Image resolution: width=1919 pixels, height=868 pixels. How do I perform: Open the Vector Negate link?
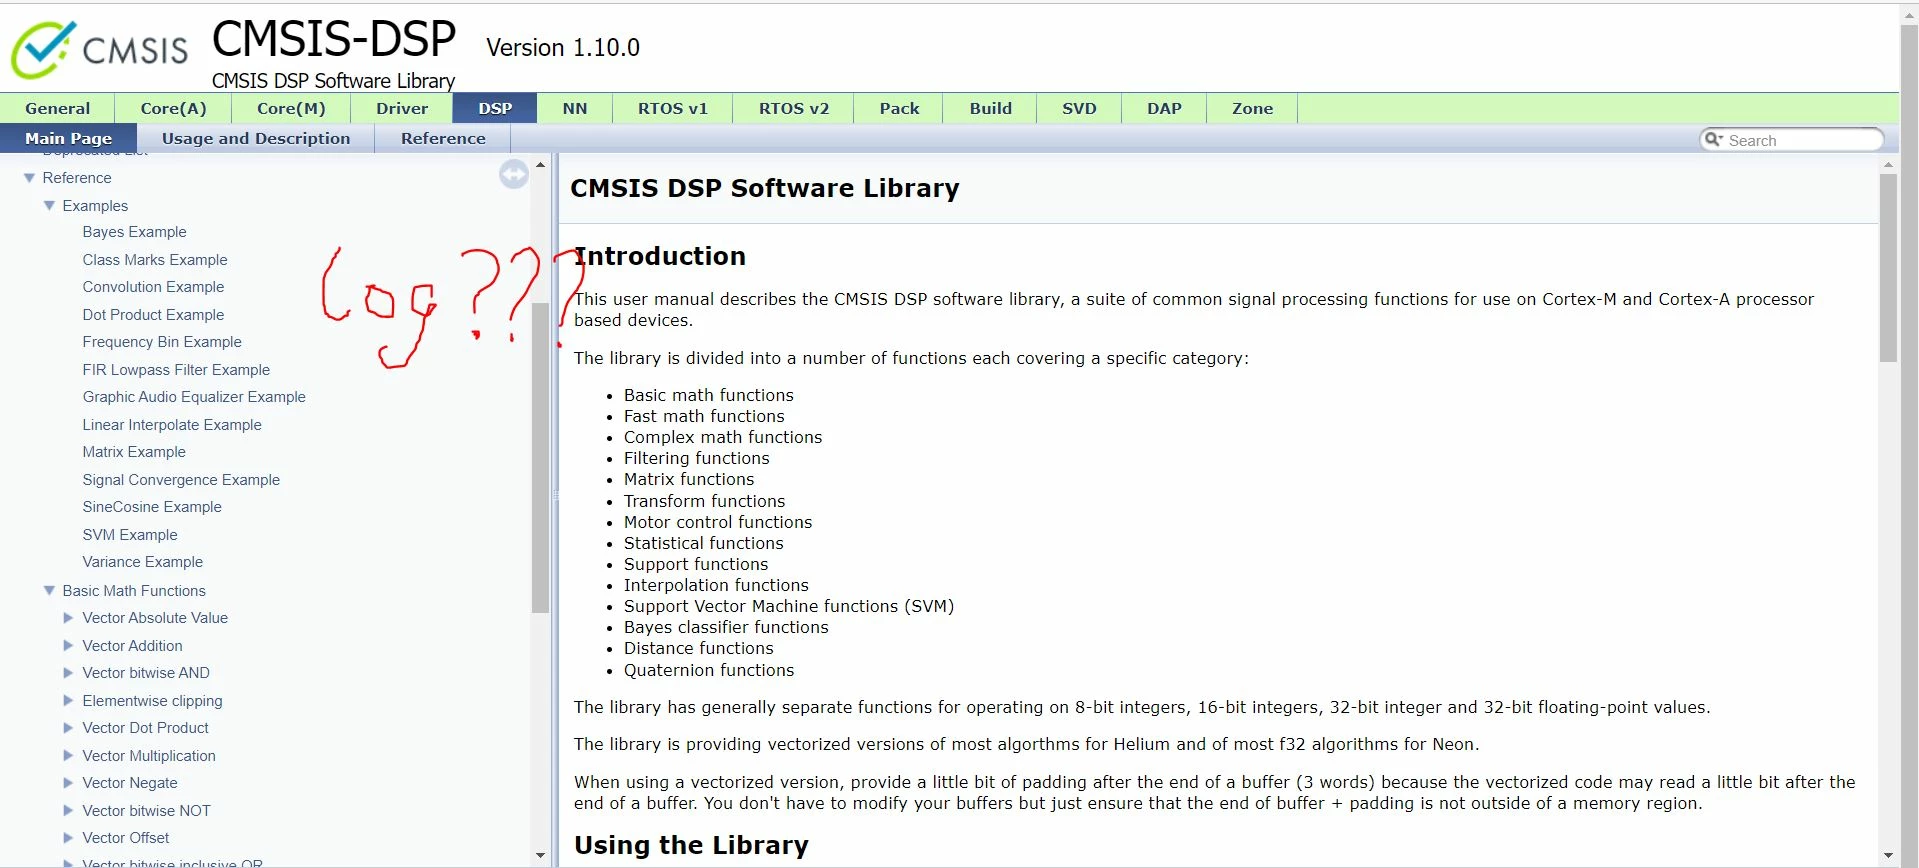[130, 783]
